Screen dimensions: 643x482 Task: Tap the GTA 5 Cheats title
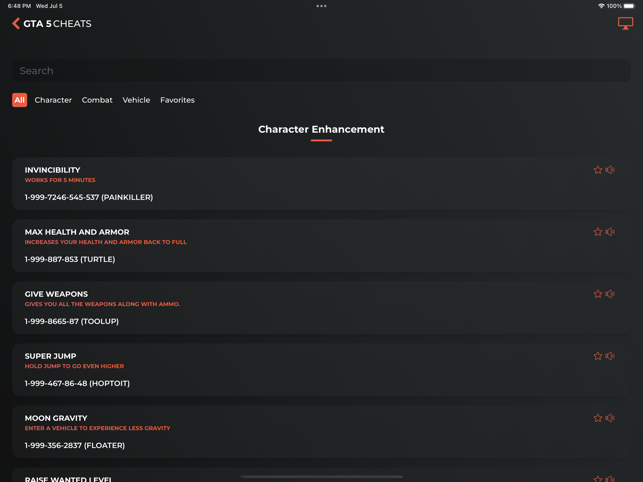click(x=57, y=24)
